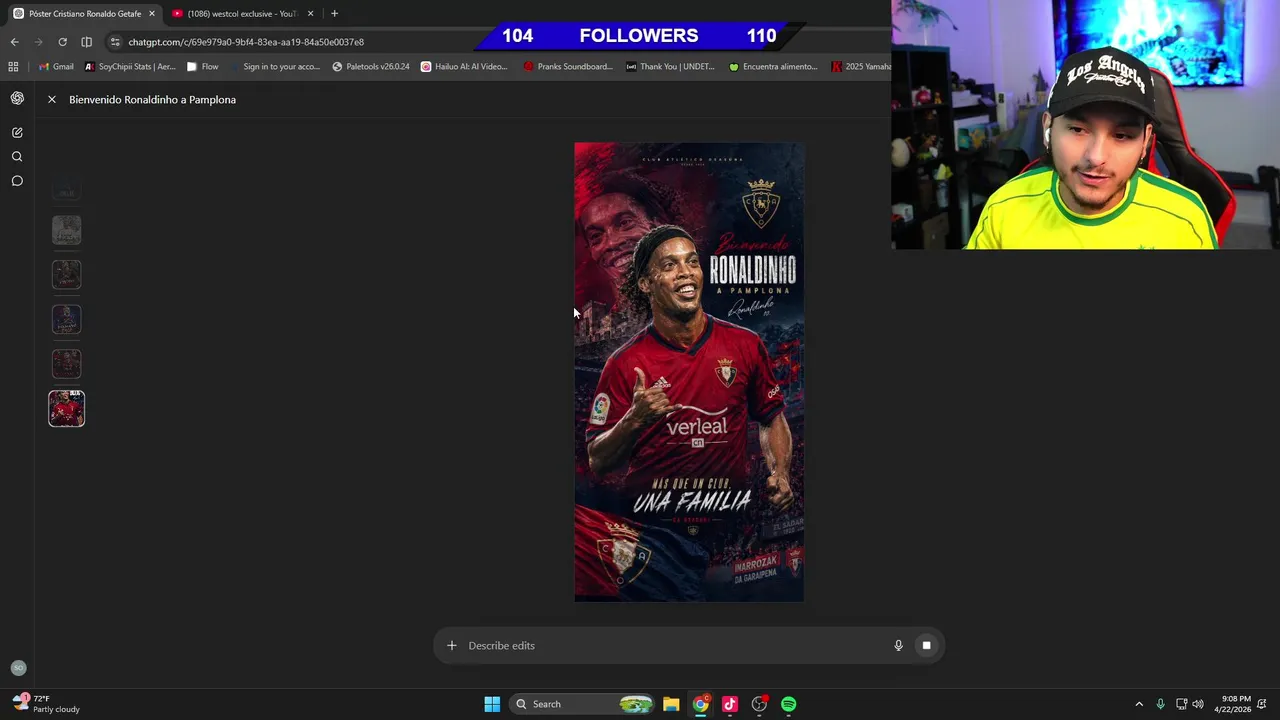Select the fifth image version thumbnail
1280x720 pixels.
67,364
